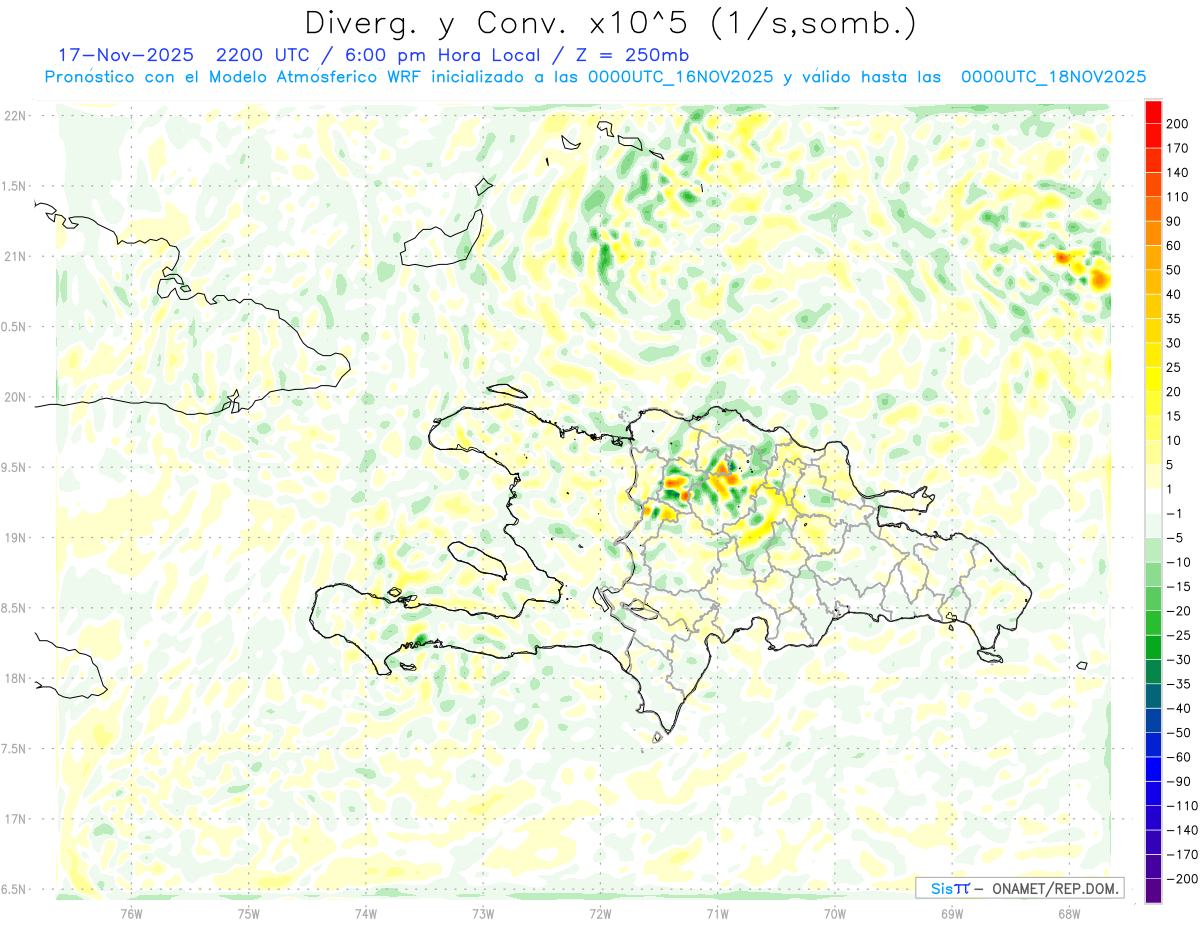
Task: Click the positive "60" color scale label
Action: coord(1175,245)
